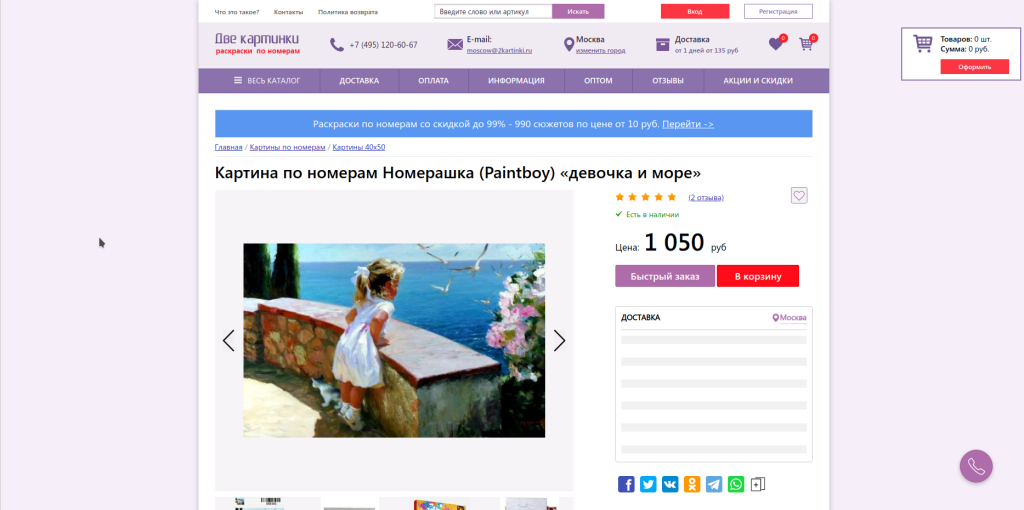Open ИНФОРМАЦИЯ menu item
Screen dimensions: 1024x510
516,81
